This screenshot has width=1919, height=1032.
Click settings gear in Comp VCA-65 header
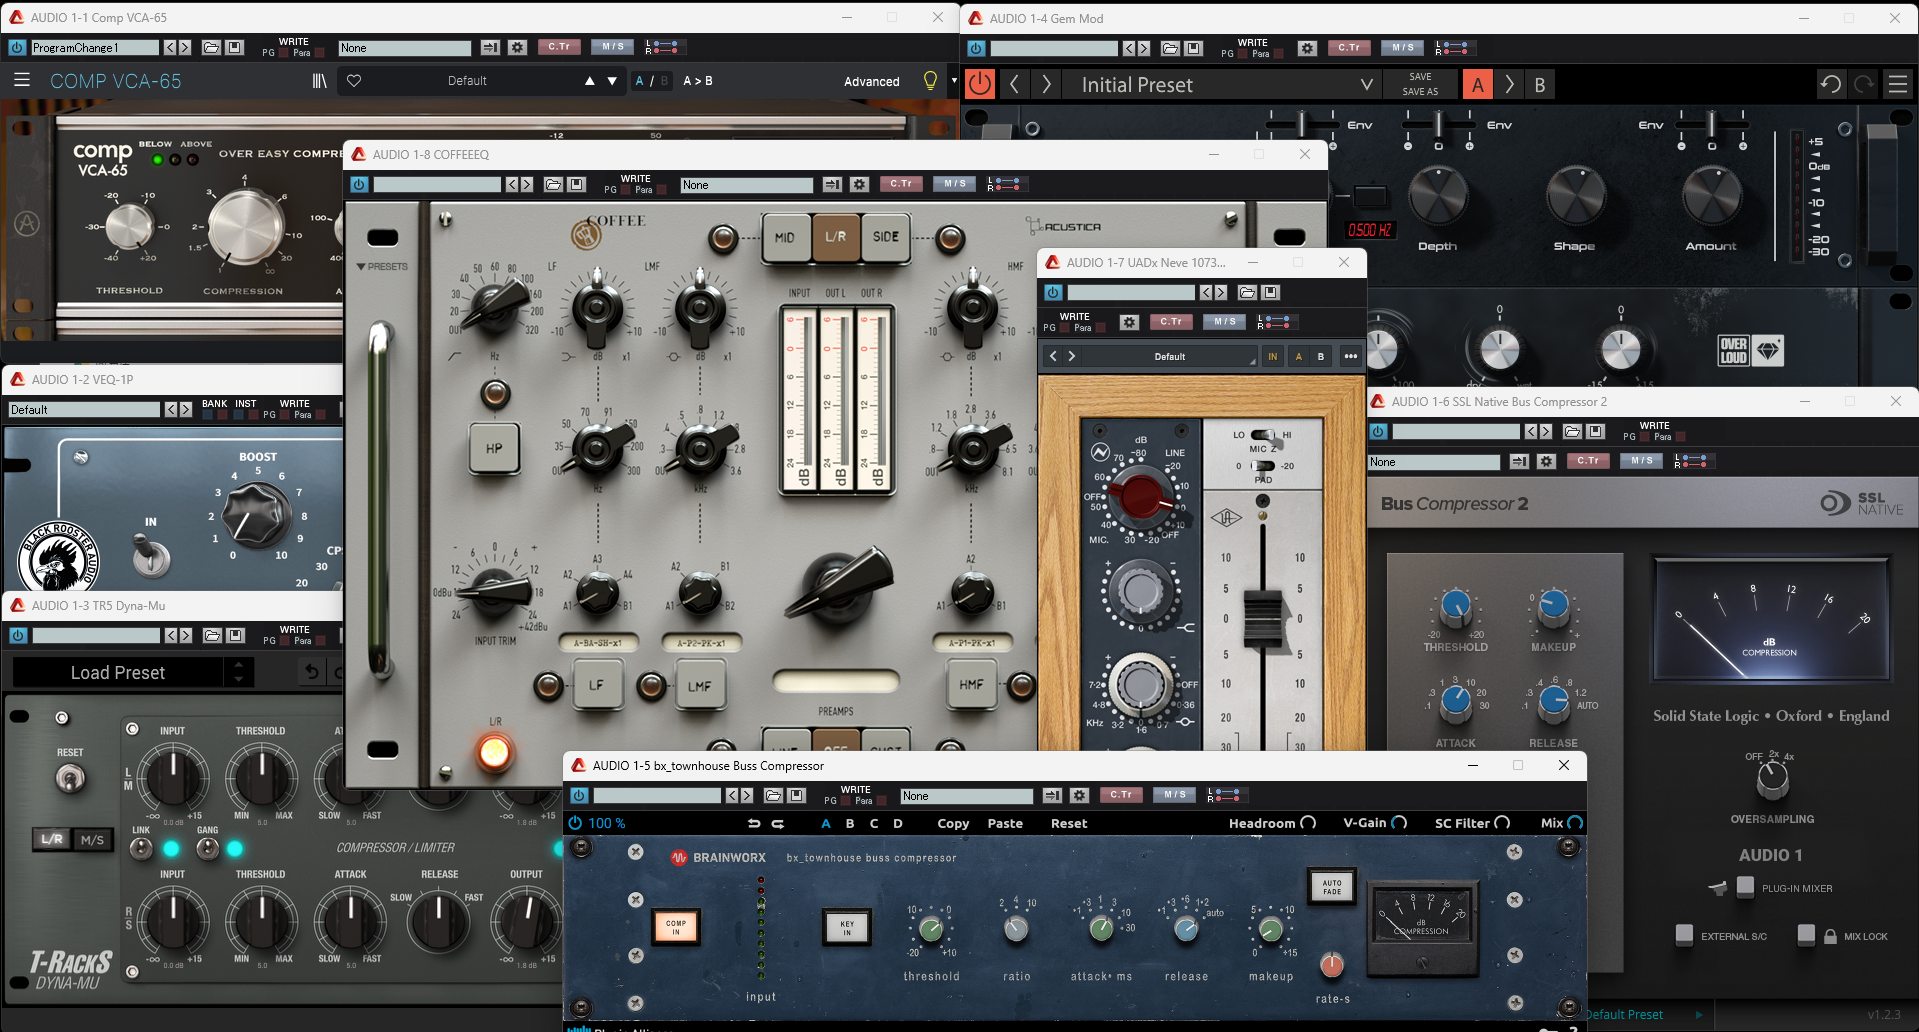click(x=517, y=47)
